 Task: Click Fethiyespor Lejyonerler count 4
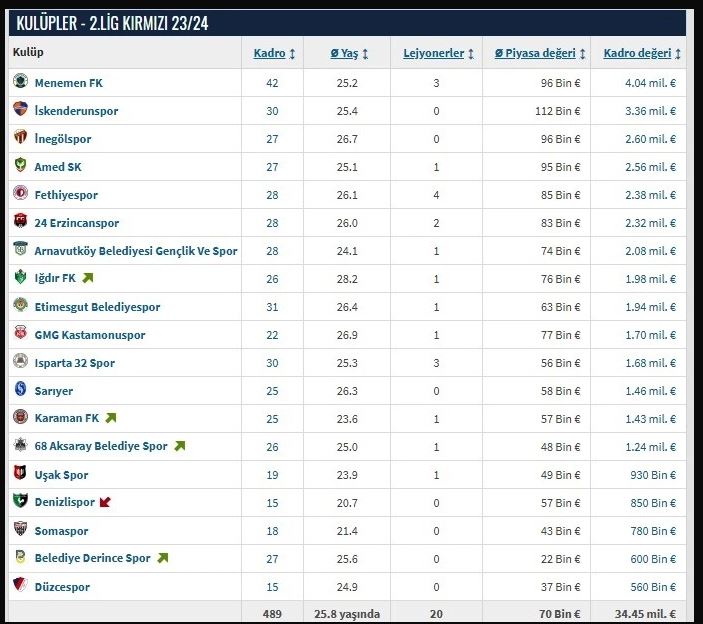[x=436, y=195]
